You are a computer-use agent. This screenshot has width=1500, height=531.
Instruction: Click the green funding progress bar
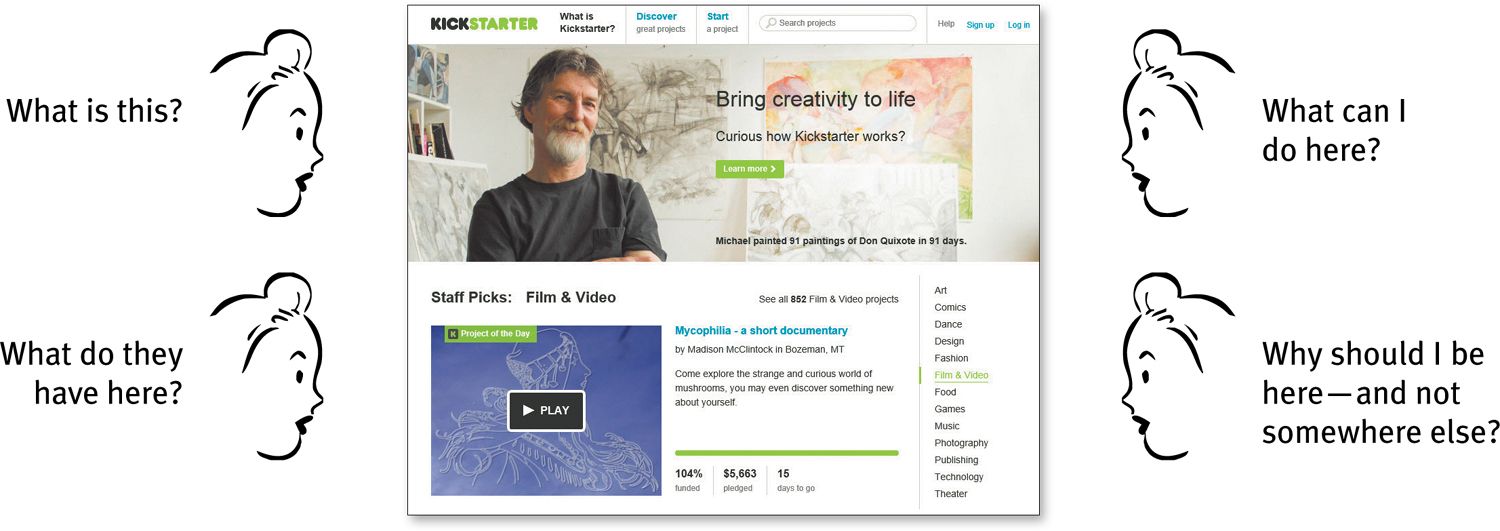(x=787, y=453)
